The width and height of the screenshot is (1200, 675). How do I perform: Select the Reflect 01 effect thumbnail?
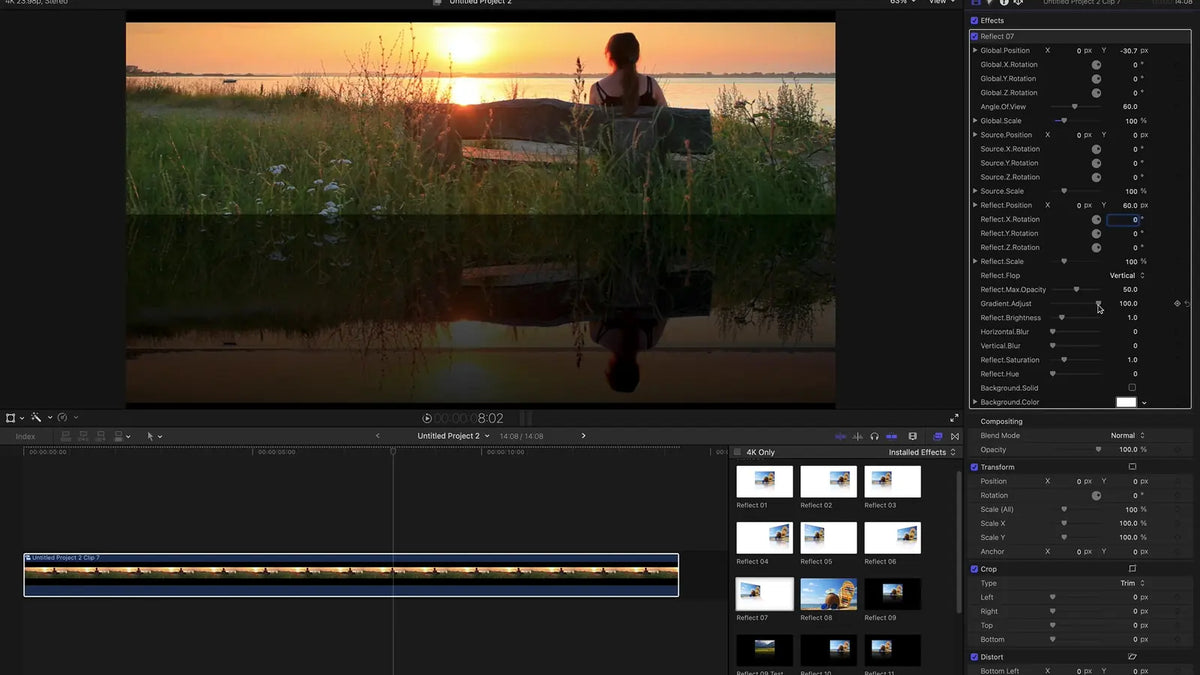coord(765,481)
